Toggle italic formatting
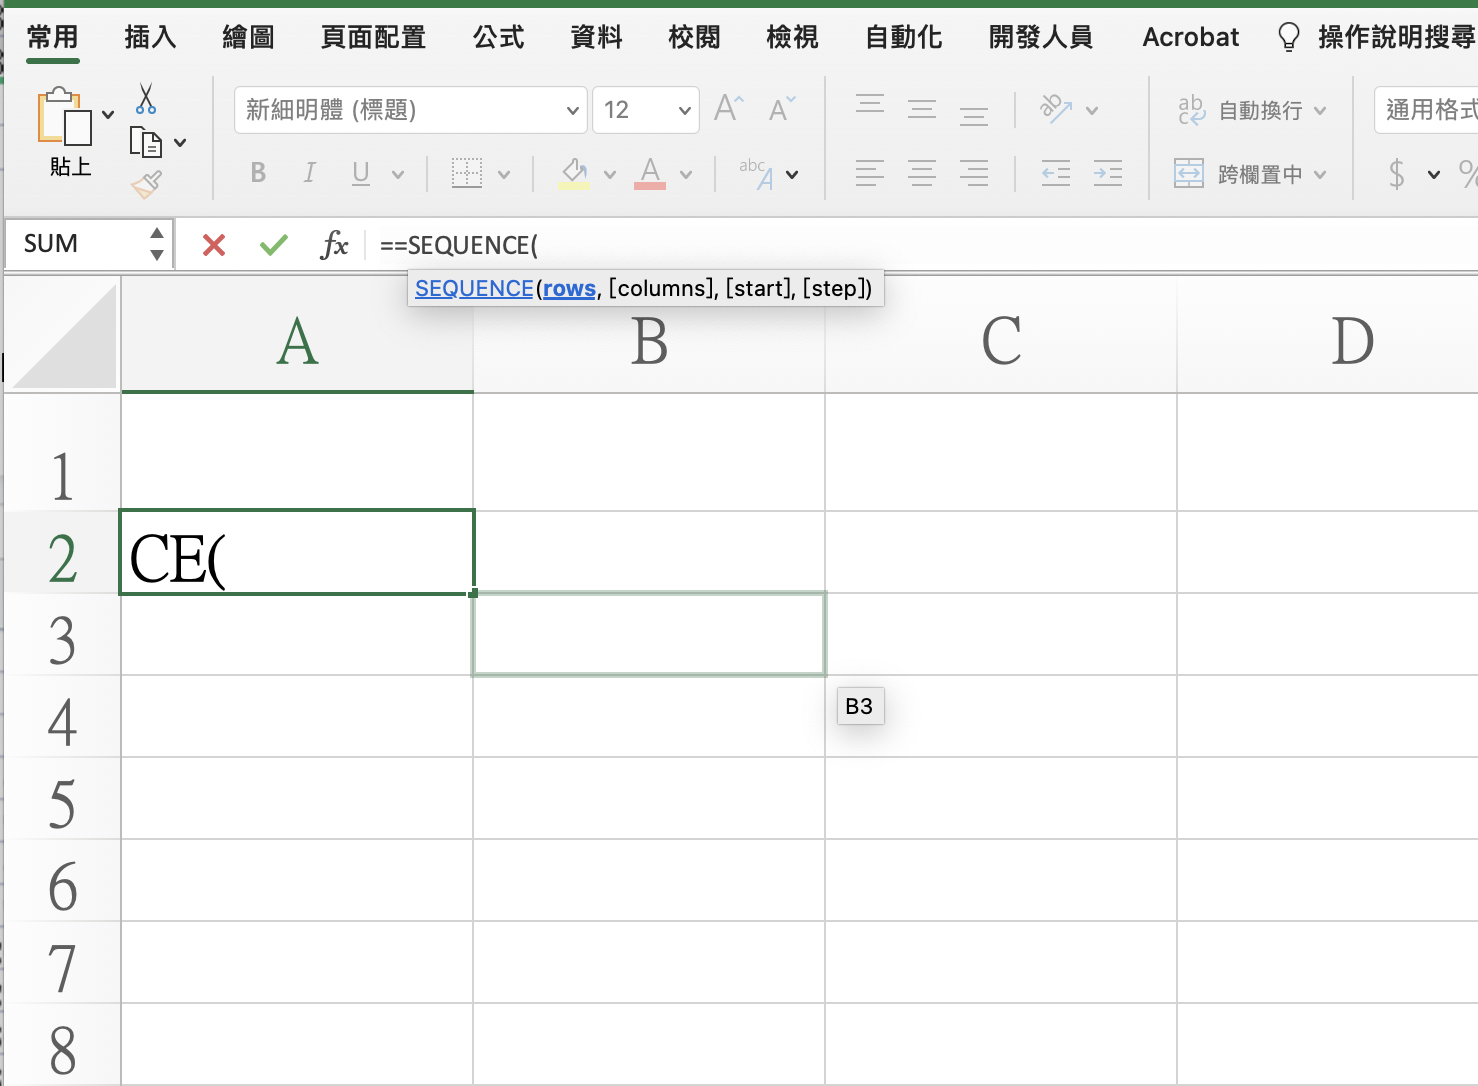Image resolution: width=1478 pixels, height=1086 pixels. pos(310,173)
